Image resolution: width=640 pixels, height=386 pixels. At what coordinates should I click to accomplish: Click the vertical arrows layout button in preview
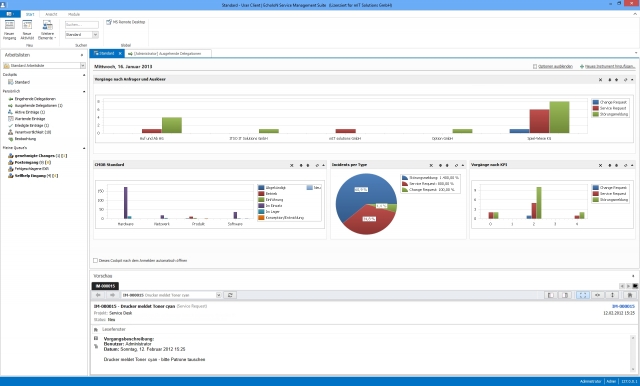click(x=612, y=295)
